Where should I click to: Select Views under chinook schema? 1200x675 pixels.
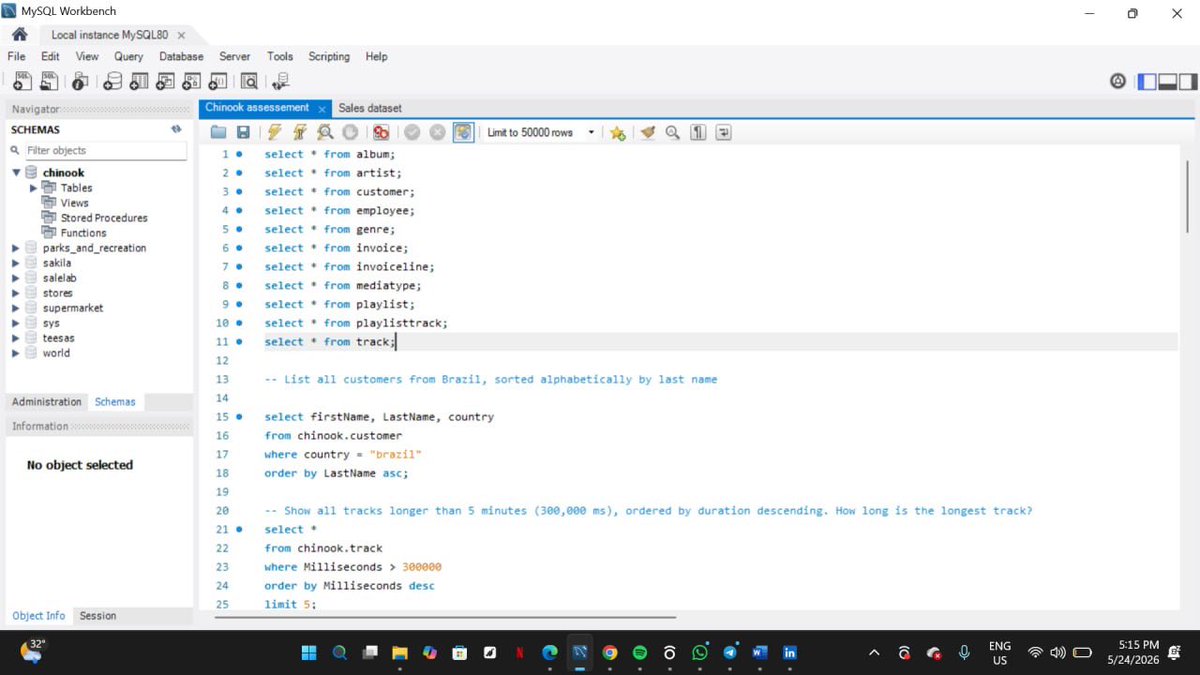point(74,203)
